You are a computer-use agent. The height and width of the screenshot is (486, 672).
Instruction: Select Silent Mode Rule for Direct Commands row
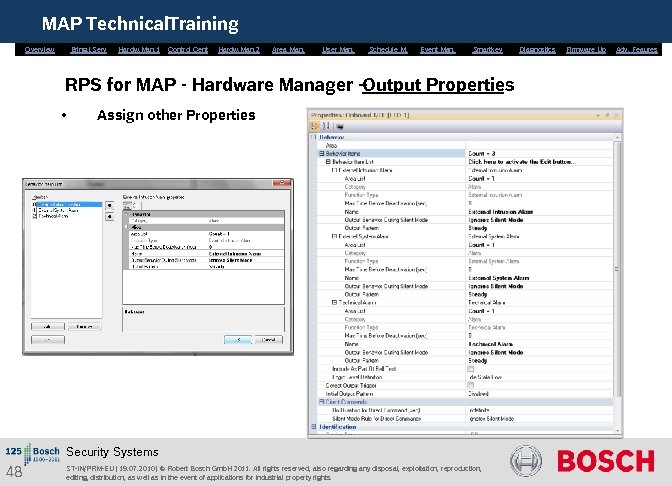[x=465, y=419]
